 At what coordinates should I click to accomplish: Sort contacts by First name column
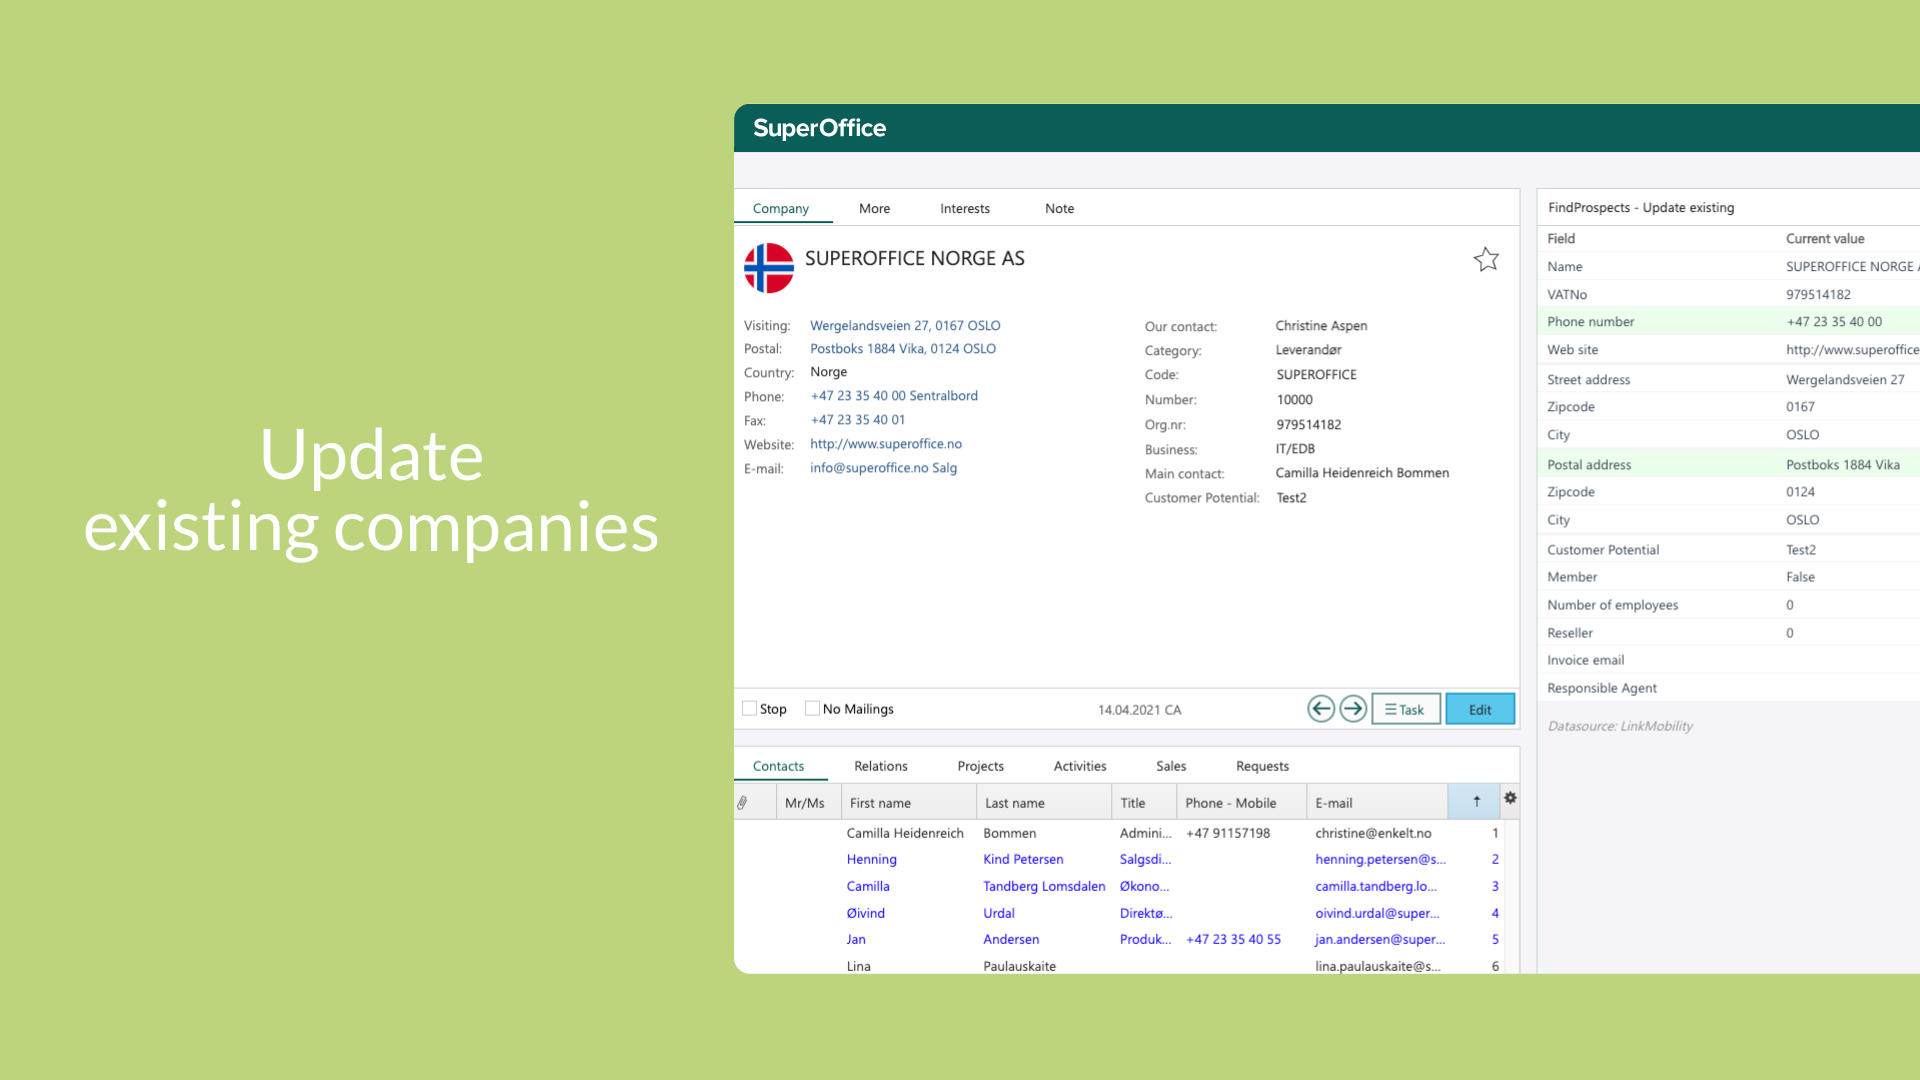click(909, 802)
